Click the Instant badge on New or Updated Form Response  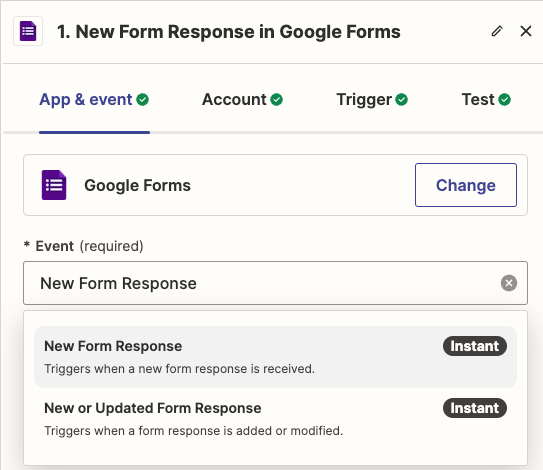tap(475, 408)
